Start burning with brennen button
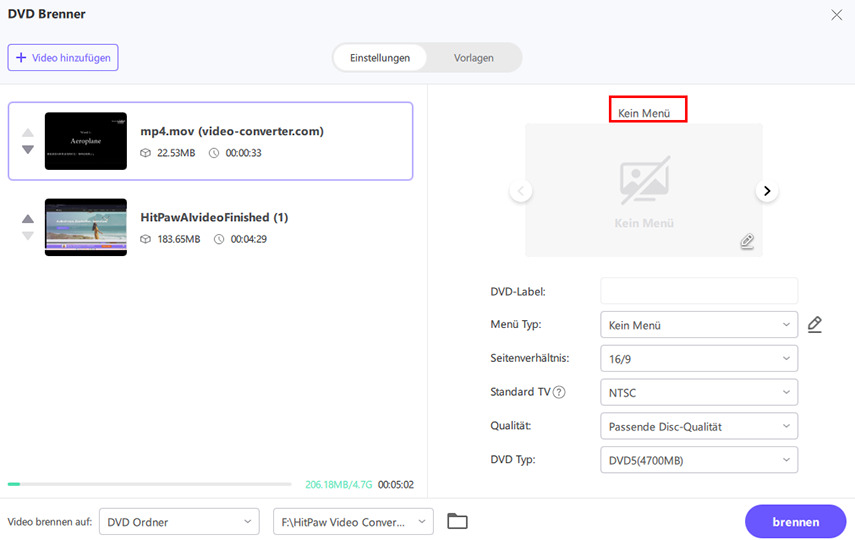The height and width of the screenshot is (540, 855). pyautogui.click(x=796, y=521)
